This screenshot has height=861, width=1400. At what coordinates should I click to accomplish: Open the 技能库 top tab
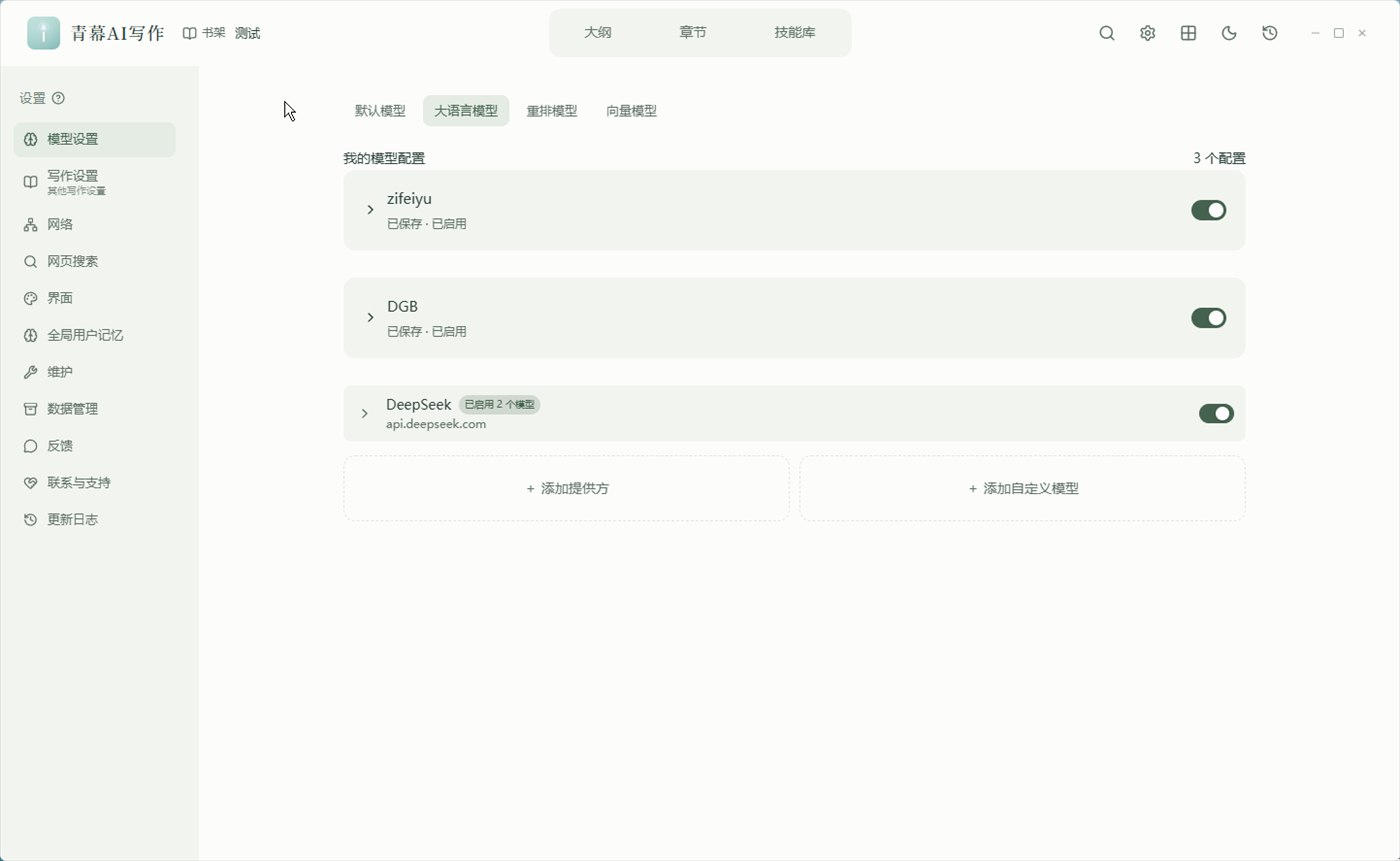coord(795,33)
